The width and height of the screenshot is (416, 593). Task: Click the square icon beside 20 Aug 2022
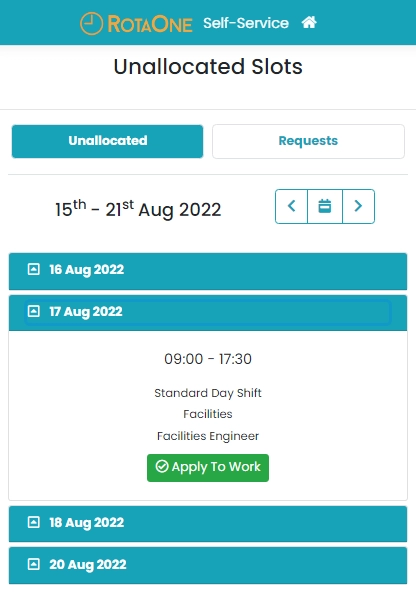coord(34,564)
